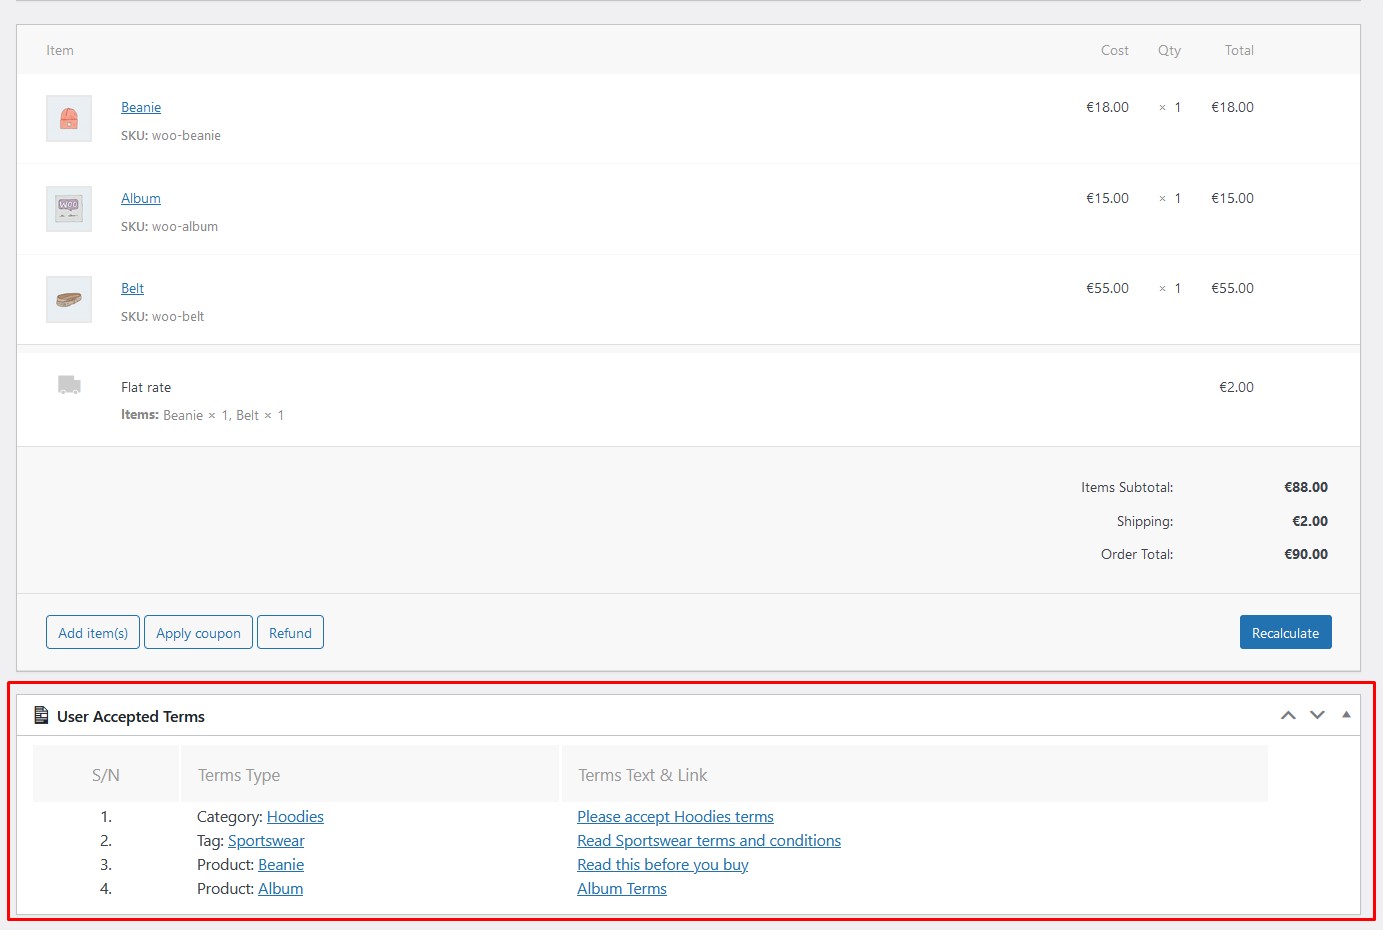
Task: Open the Album order item link
Action: point(141,198)
